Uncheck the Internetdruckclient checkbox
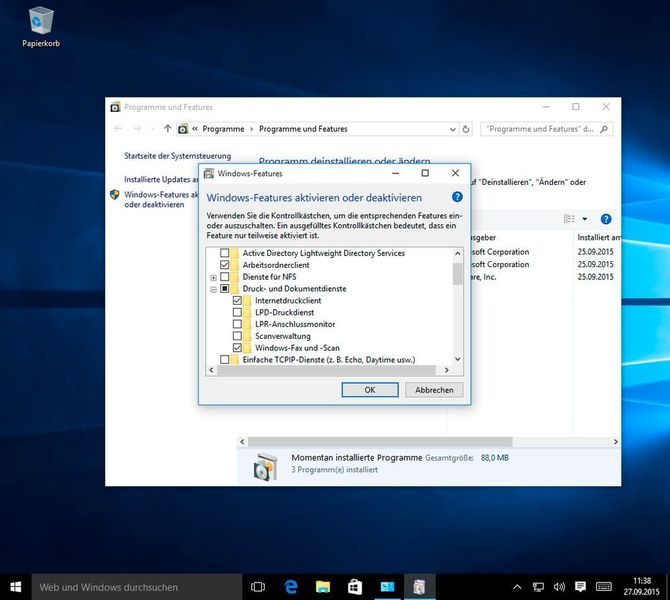The width and height of the screenshot is (670, 600). tap(237, 300)
